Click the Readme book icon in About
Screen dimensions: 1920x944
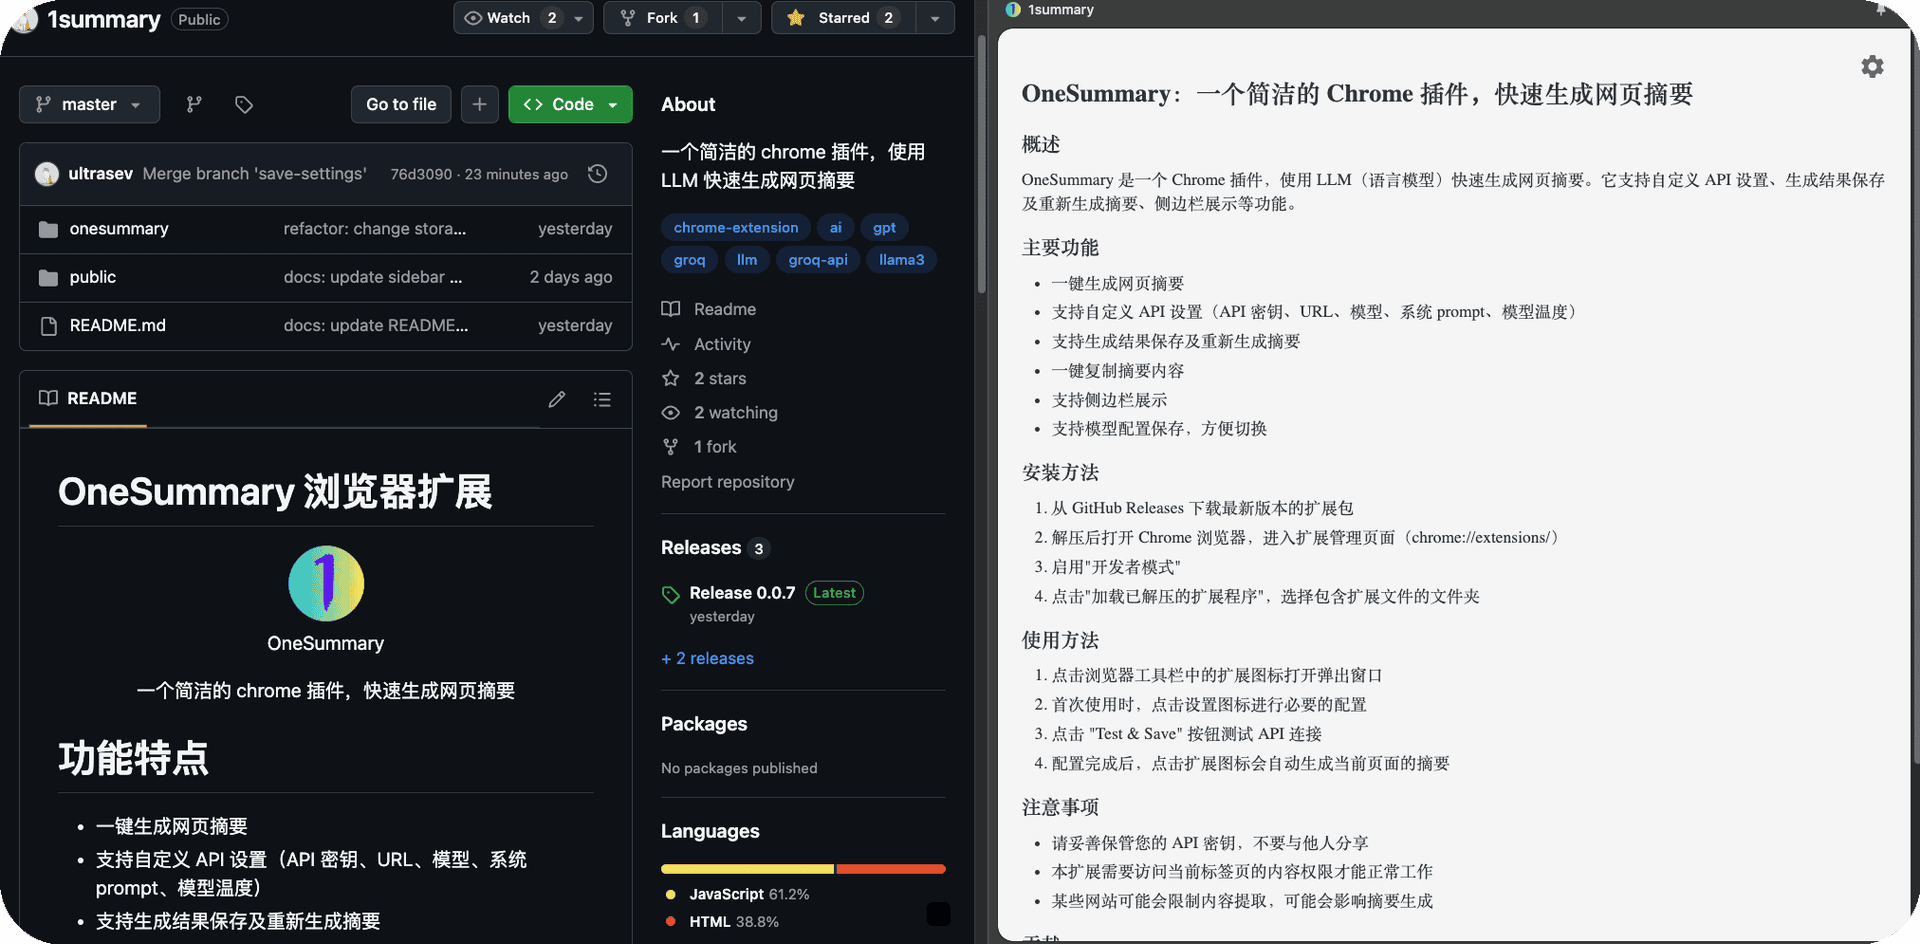pyautogui.click(x=671, y=309)
